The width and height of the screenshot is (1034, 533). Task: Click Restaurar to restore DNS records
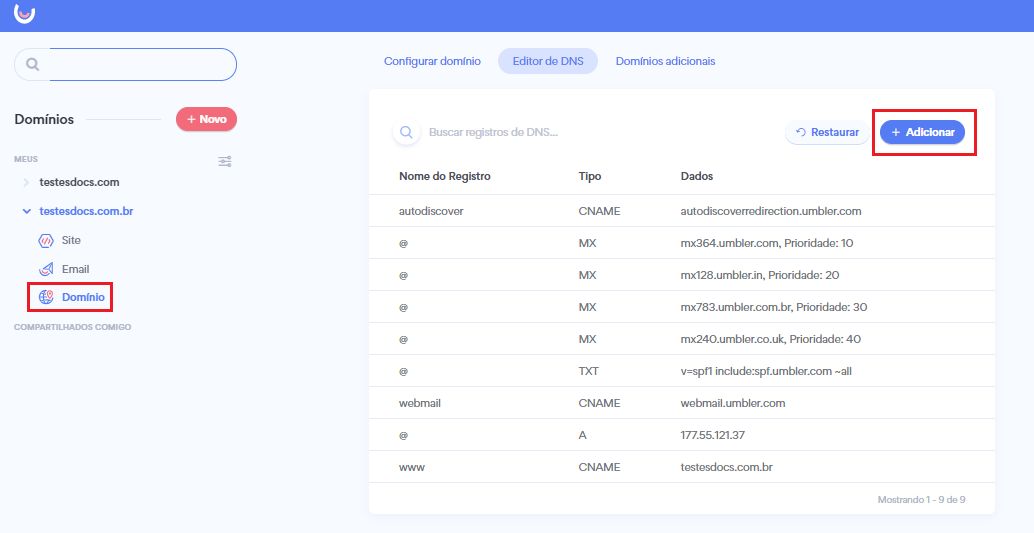point(827,132)
